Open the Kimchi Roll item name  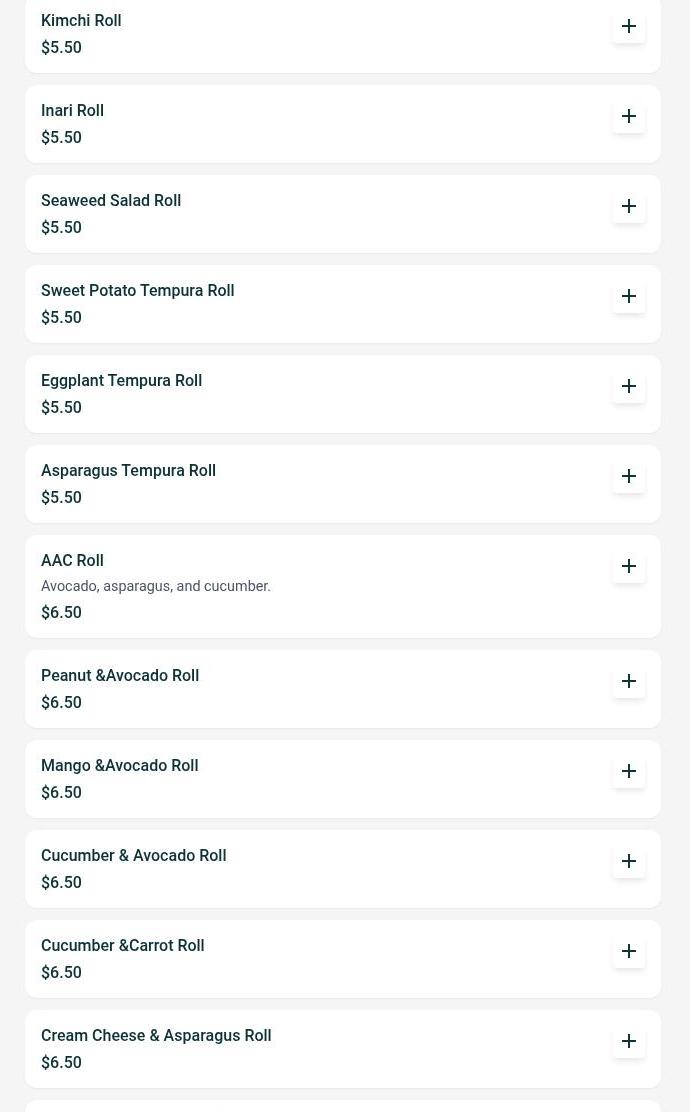[x=81, y=20]
